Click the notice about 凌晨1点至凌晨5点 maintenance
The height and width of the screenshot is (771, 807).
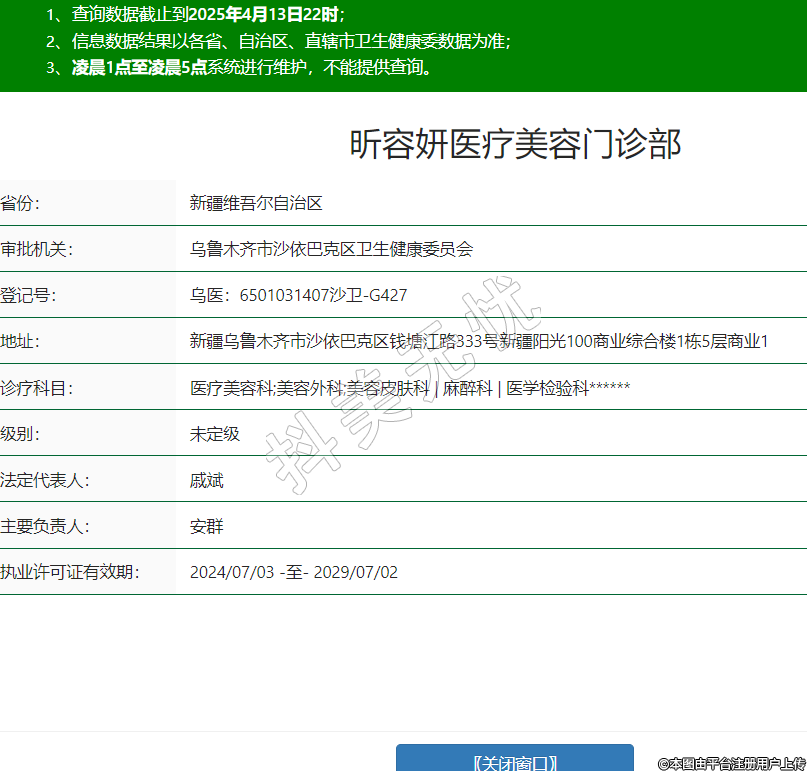coord(240,68)
